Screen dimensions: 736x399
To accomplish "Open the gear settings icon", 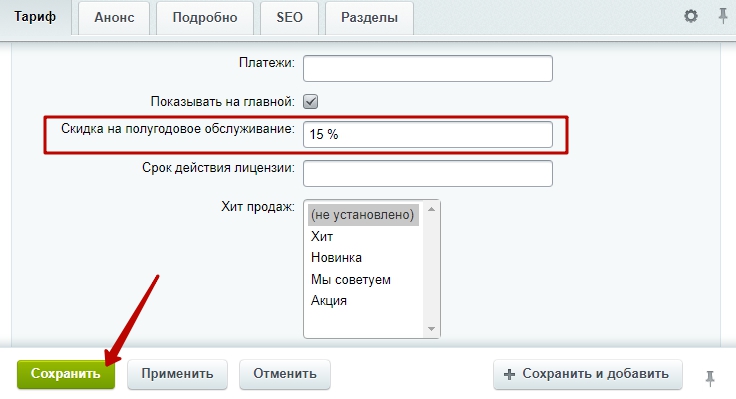I will coord(690,16).
